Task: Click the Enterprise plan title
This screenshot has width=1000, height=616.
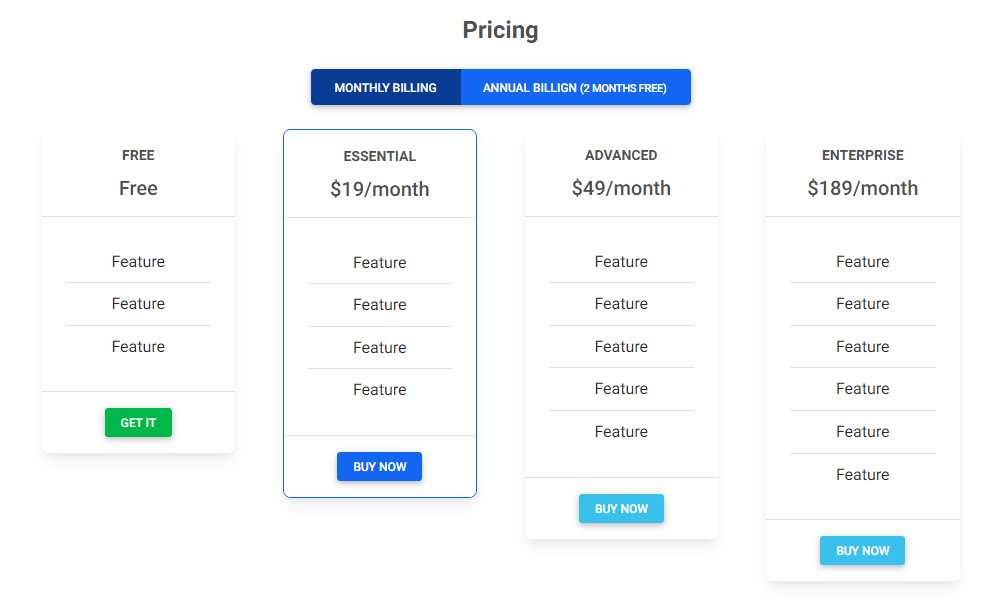Action: click(x=863, y=156)
